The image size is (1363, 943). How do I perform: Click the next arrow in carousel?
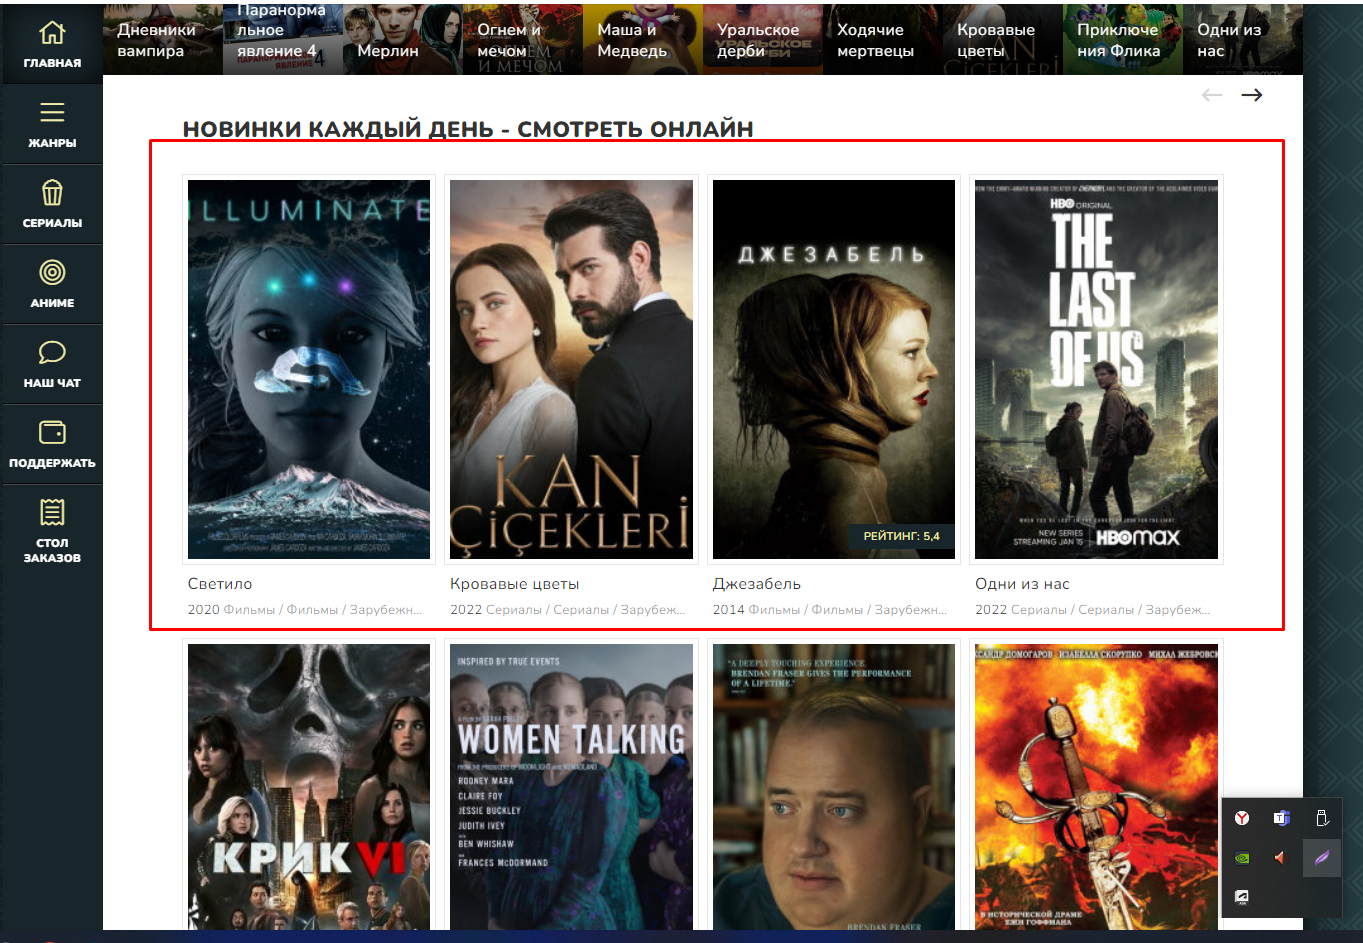click(1251, 95)
